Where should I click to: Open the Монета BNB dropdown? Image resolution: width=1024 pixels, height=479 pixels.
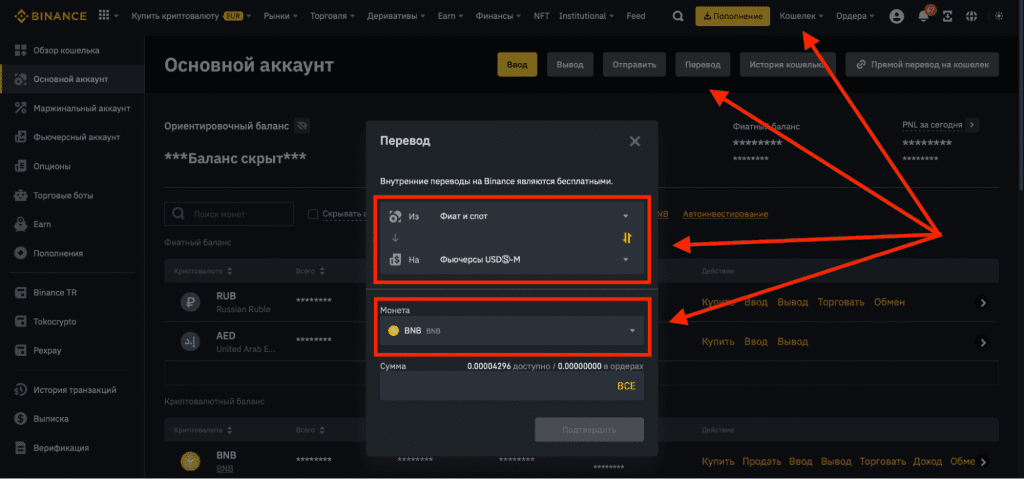pyautogui.click(x=511, y=331)
